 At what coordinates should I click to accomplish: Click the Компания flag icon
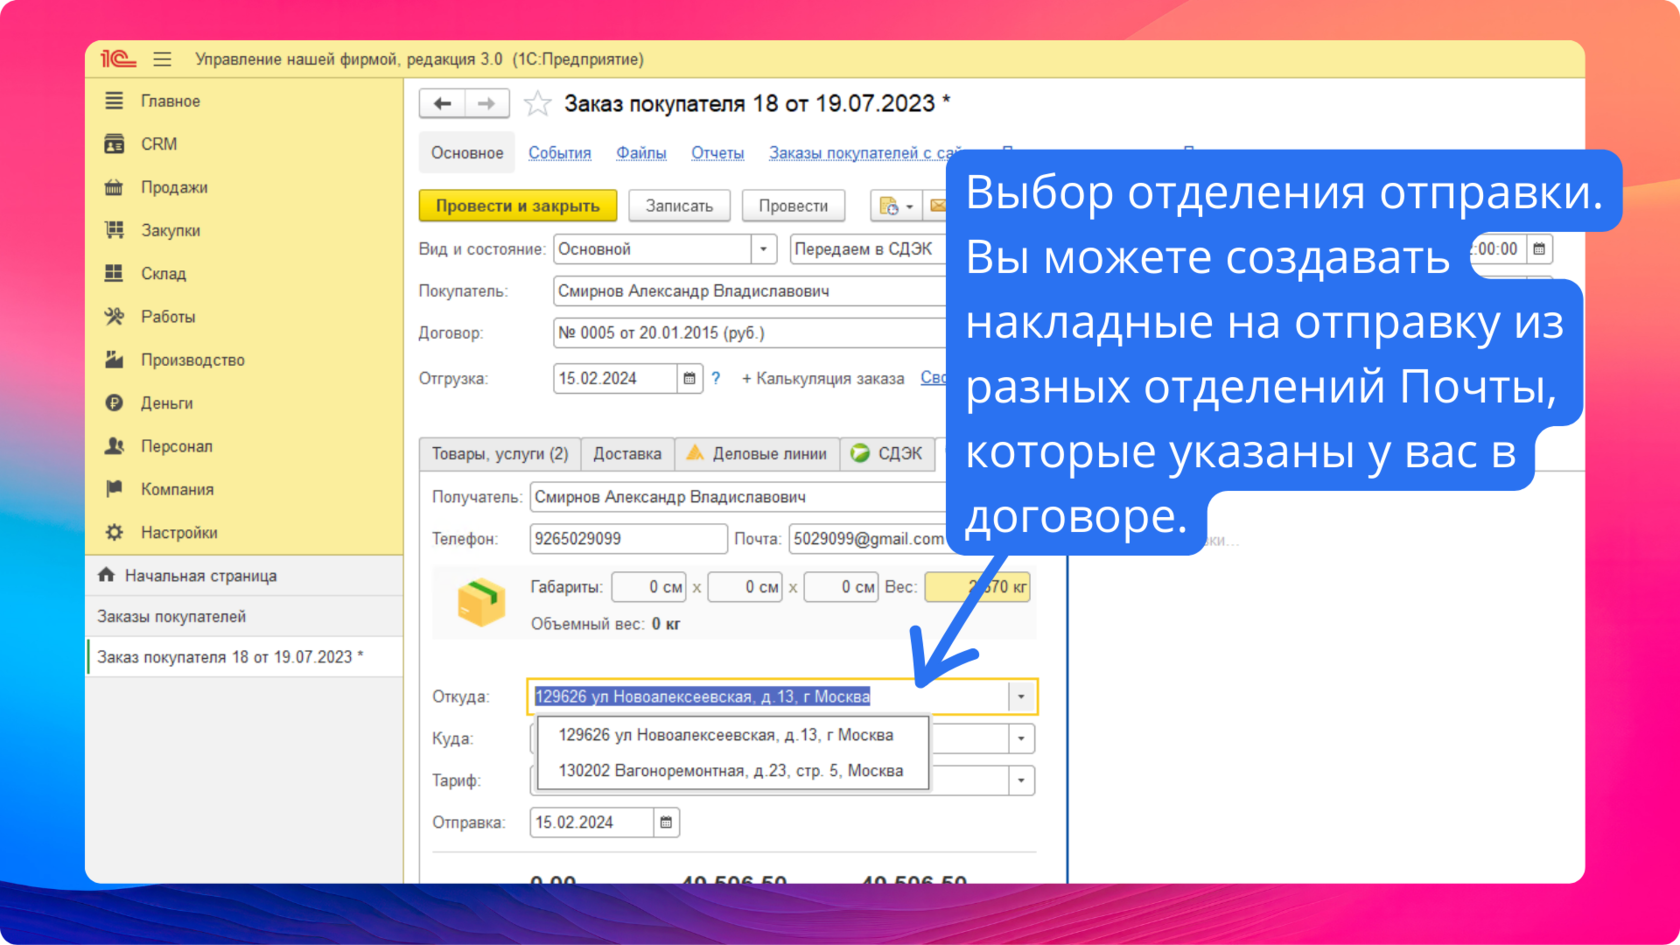[114, 489]
